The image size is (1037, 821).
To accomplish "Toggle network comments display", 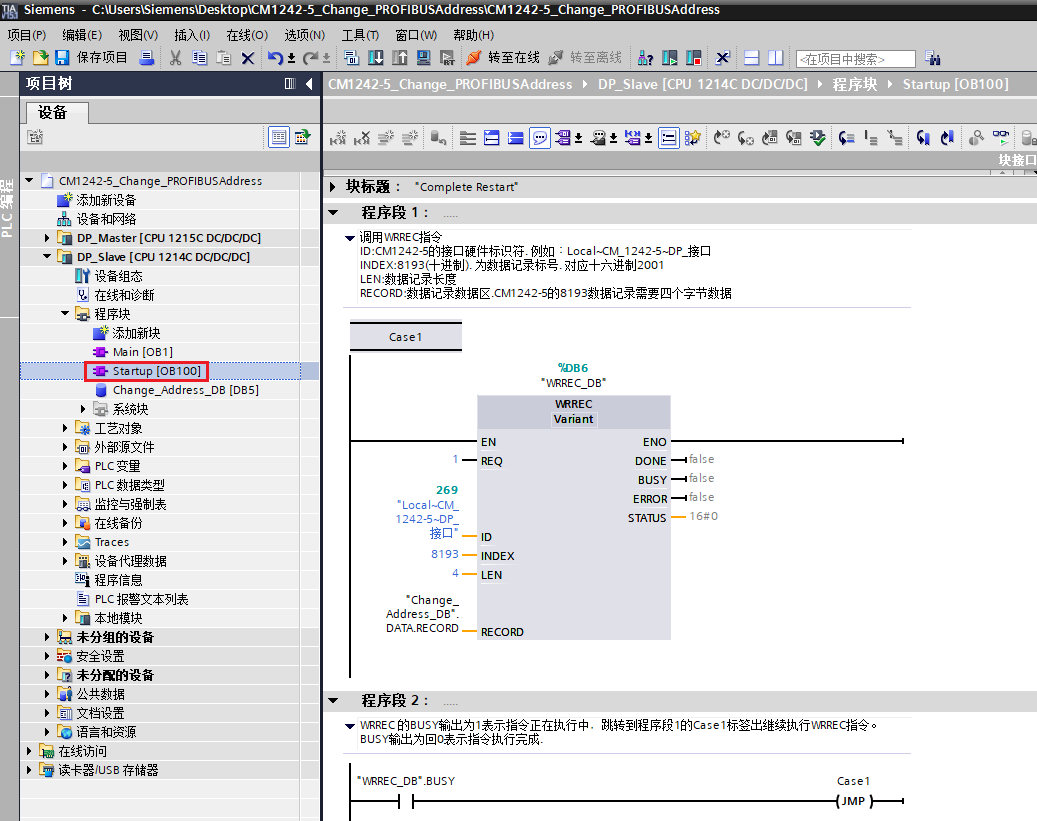I will [669, 138].
